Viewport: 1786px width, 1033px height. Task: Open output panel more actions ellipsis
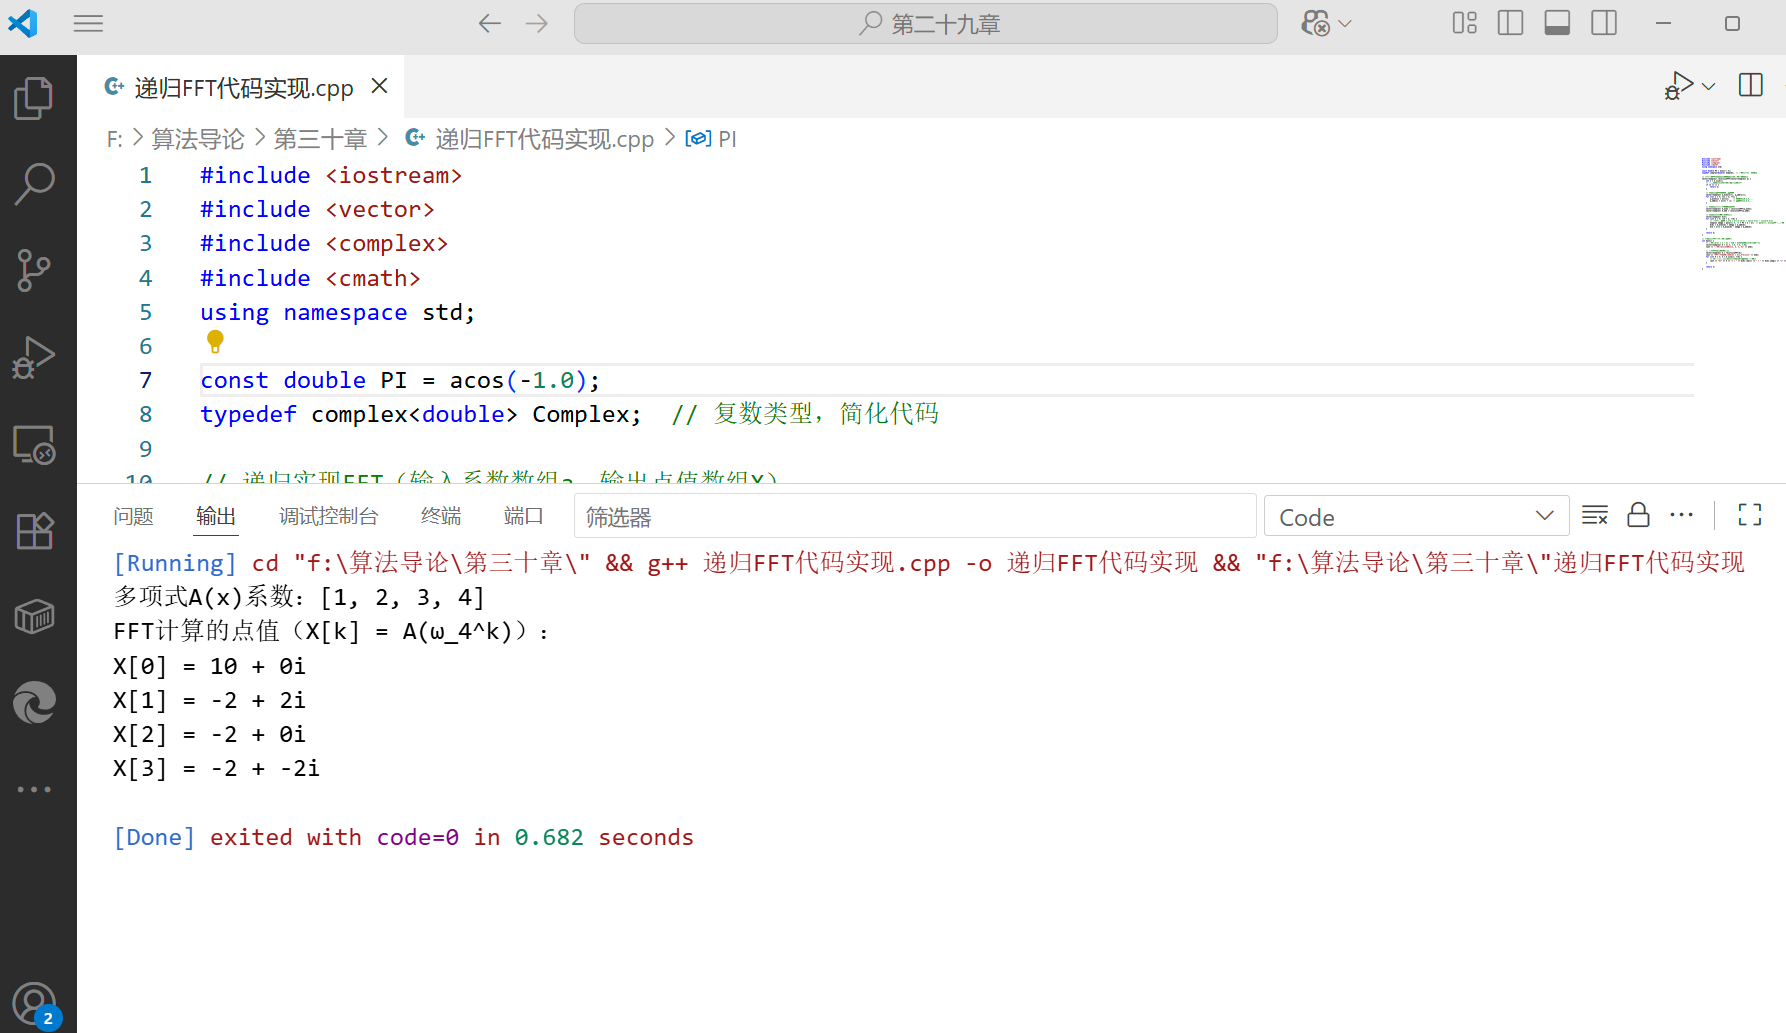1682,515
